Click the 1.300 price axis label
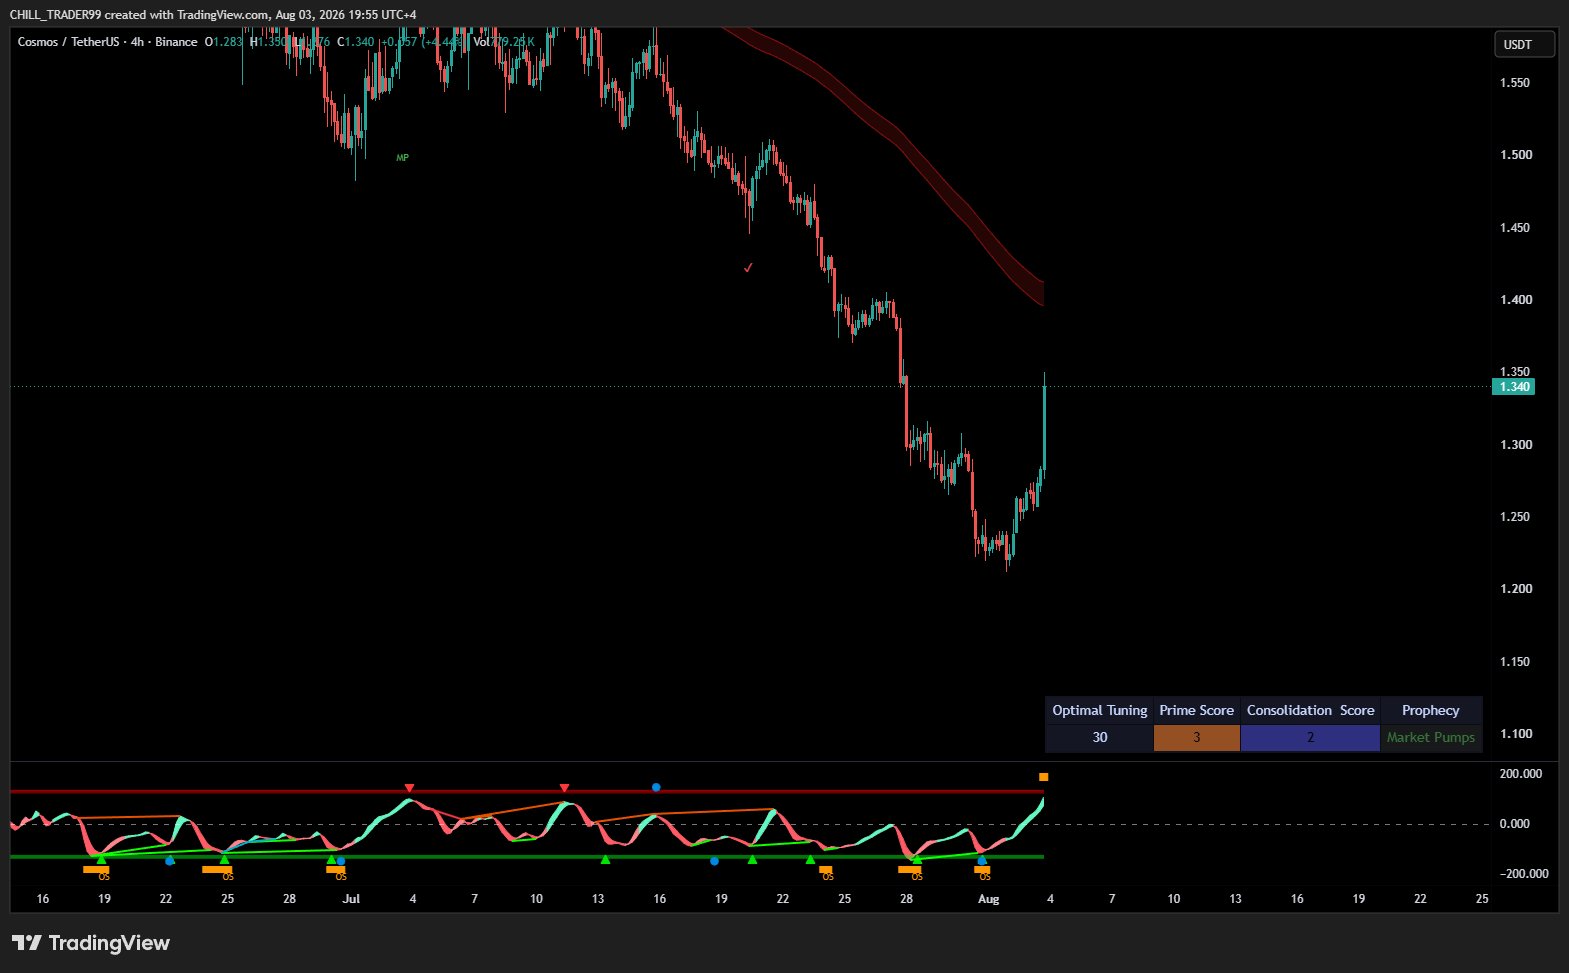Screen dimensions: 1569x973 tap(1514, 445)
